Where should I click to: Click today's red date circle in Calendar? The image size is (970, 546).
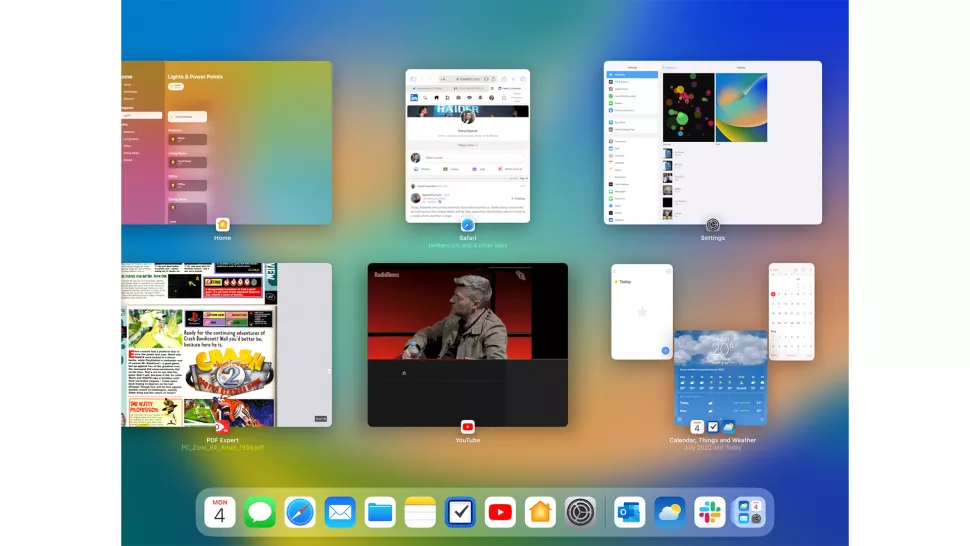point(773,294)
